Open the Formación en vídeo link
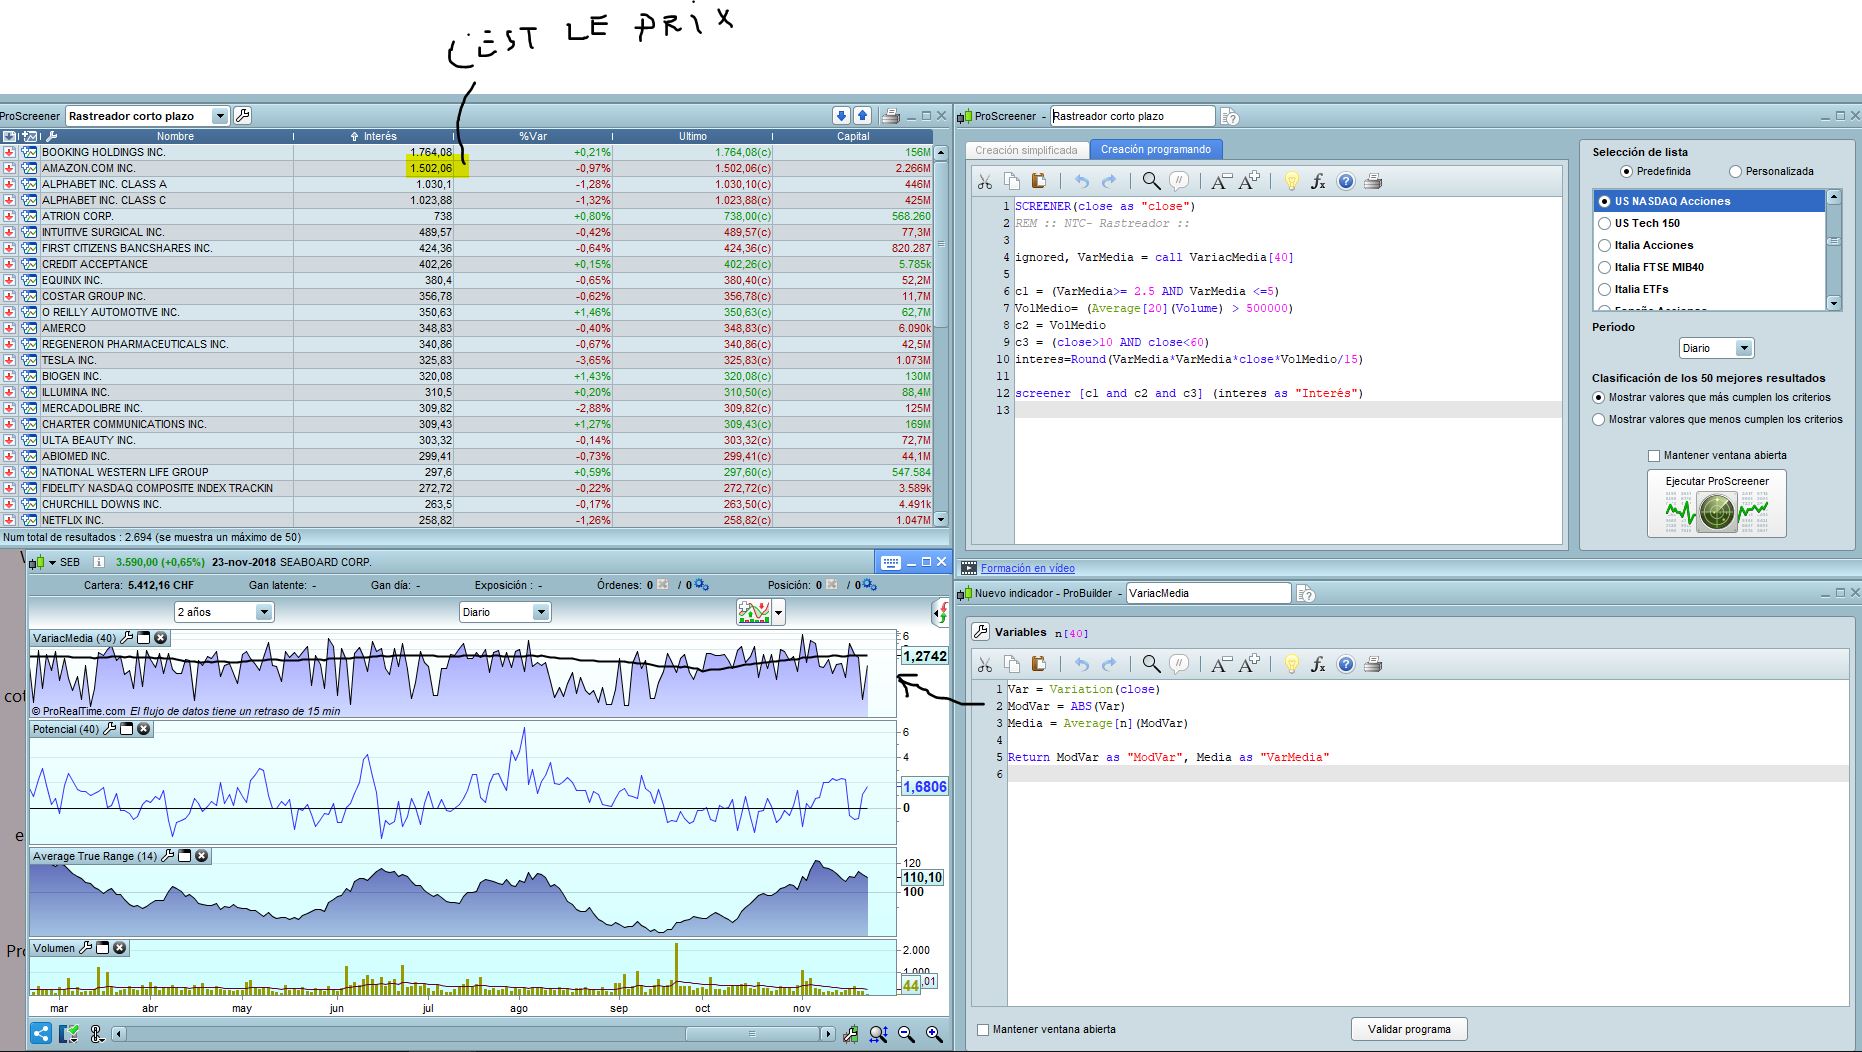The height and width of the screenshot is (1052, 1862). point(1027,568)
